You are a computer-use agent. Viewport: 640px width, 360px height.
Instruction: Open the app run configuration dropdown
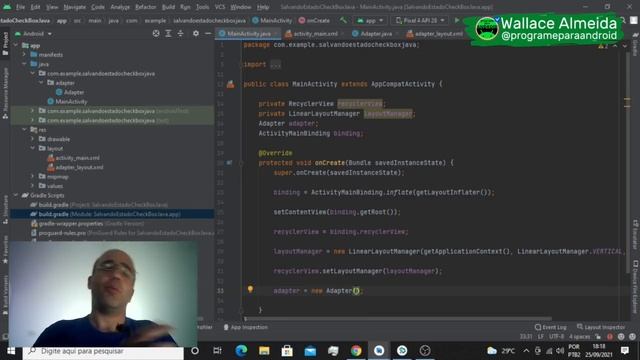tap(370, 20)
